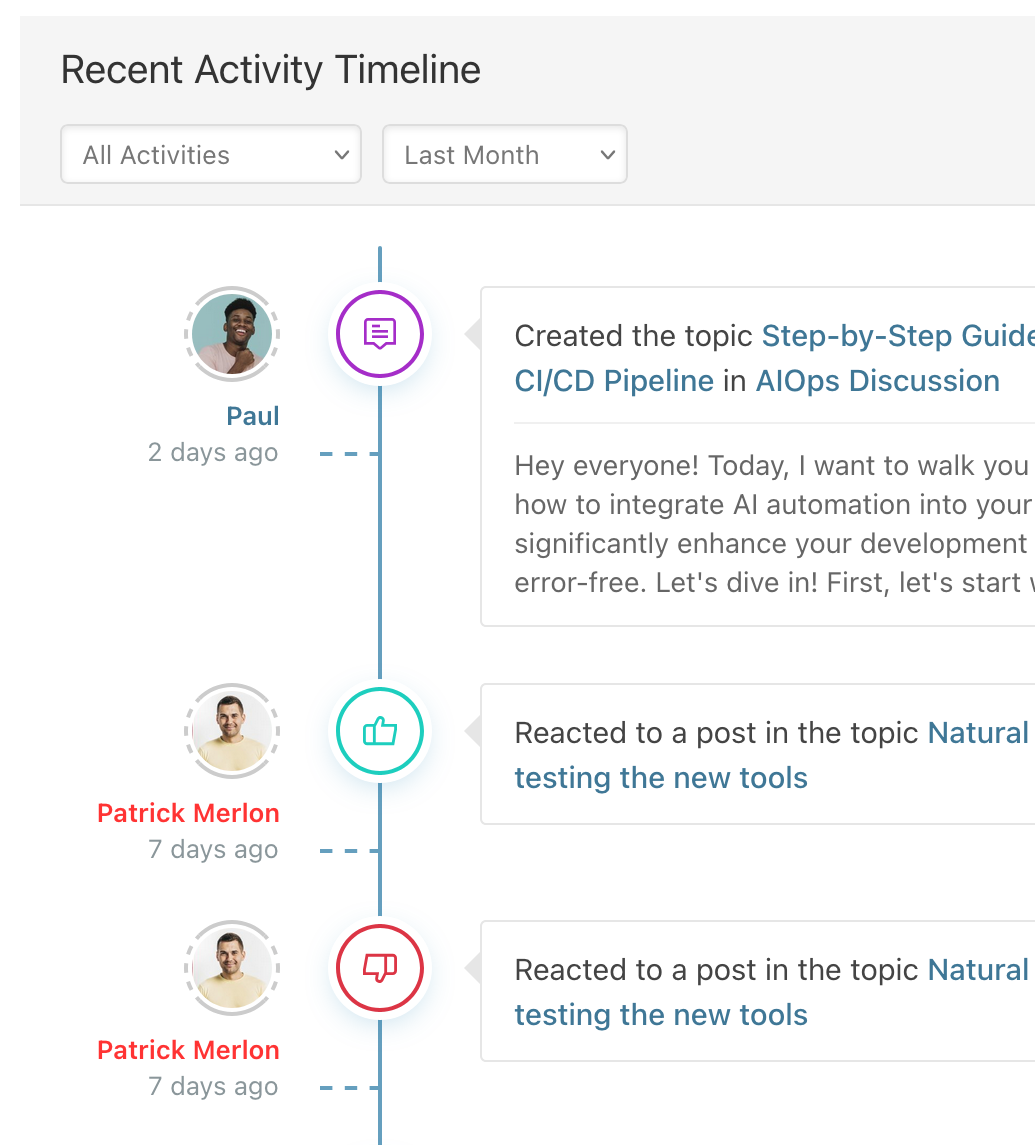Viewport: 1035px width, 1145px height.
Task: Click the teal thumbs-up reaction icon
Action: click(x=379, y=731)
